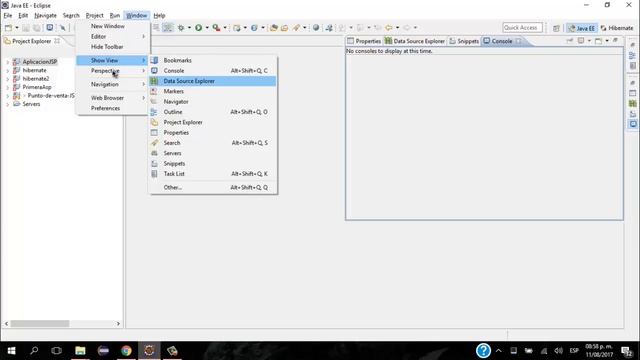This screenshot has height=360, width=640.
Task: Click the Data Source Explorer icon in right trim
Action: point(632,104)
